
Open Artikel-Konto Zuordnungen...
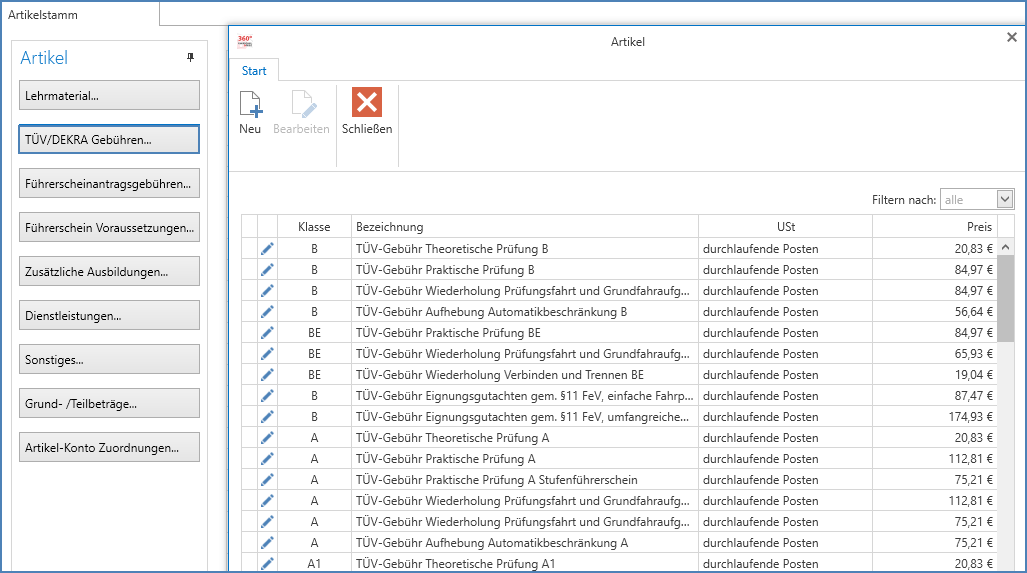point(109,447)
